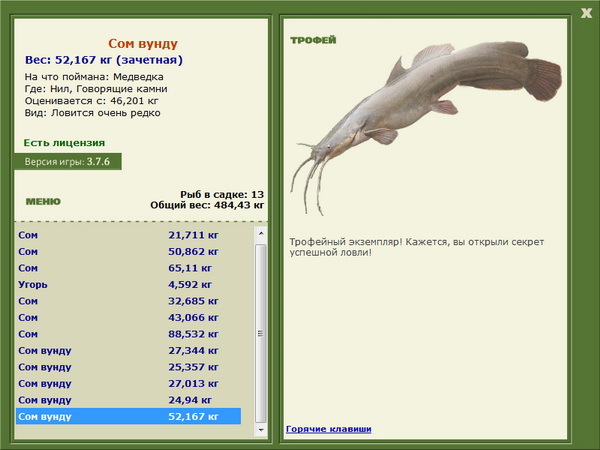Click the На что поймана: Медведка line
600x450 pixels.
pos(94,77)
